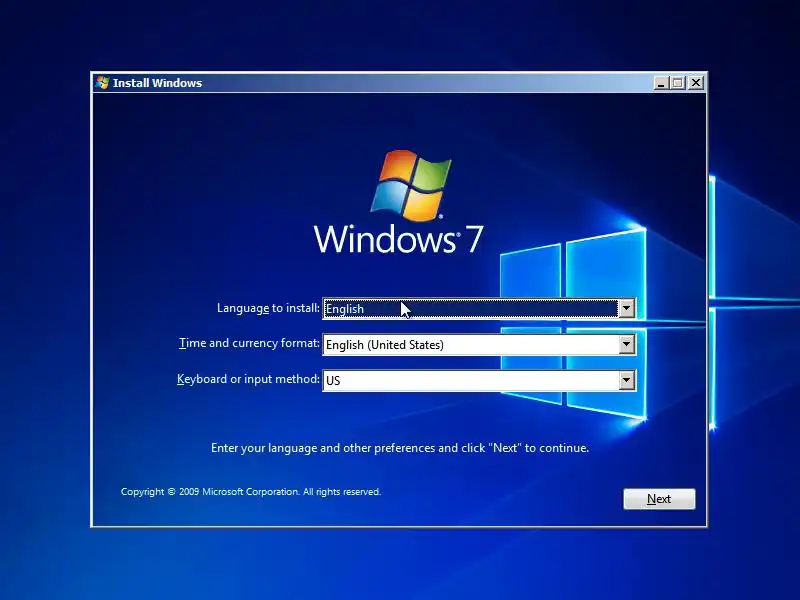Screen dimensions: 800x600
Task: Close the Install Windows dialog
Action: pos(696,83)
